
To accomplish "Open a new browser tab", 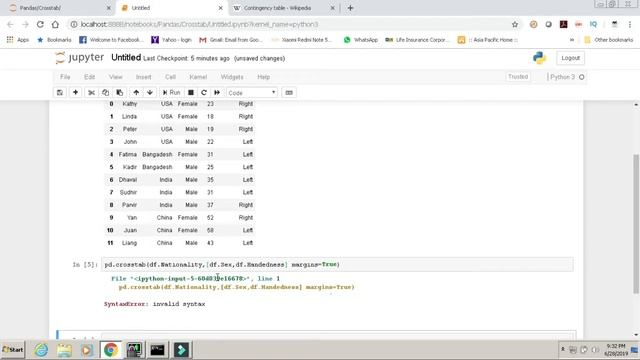I will click(x=350, y=8).
